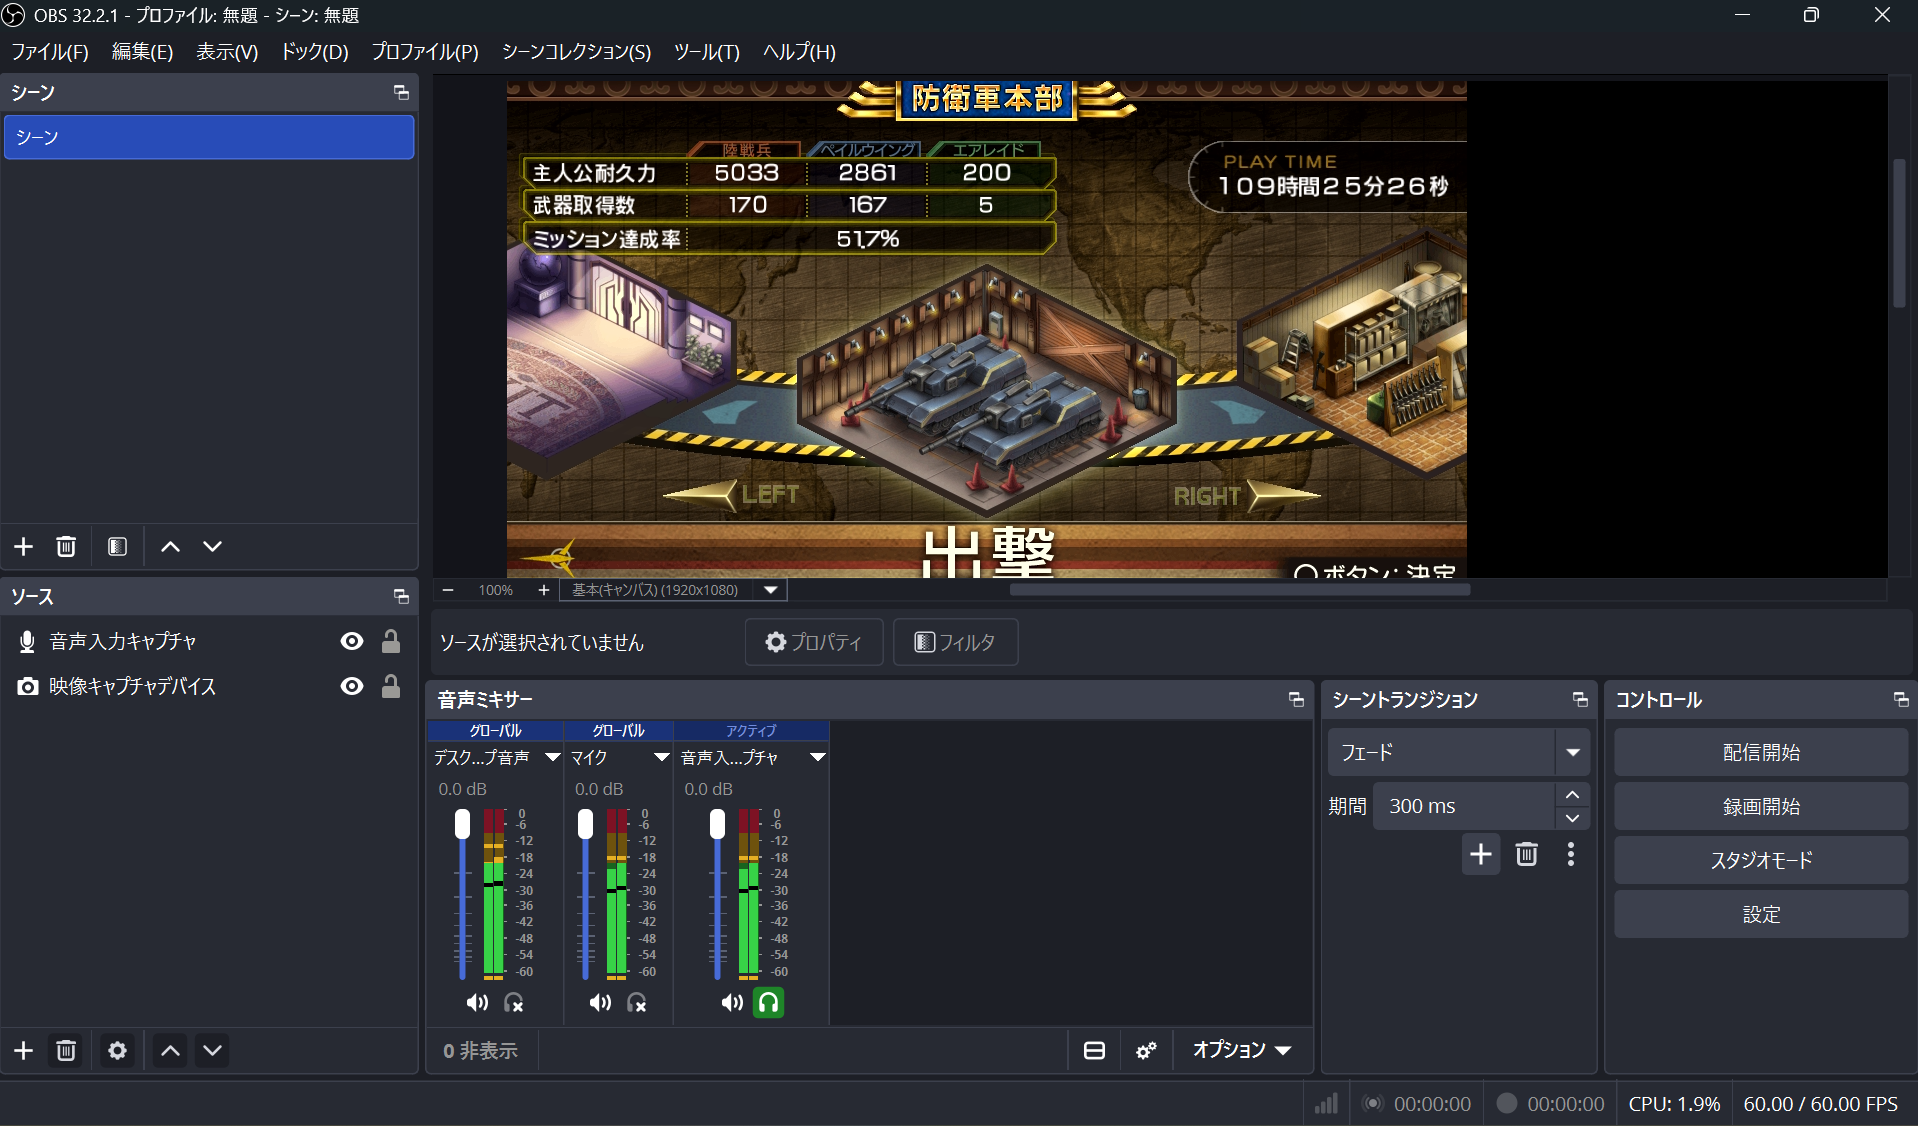Screen dimensions: 1918x1126
Task: Open the ドック(D) menu
Action: click(x=315, y=52)
